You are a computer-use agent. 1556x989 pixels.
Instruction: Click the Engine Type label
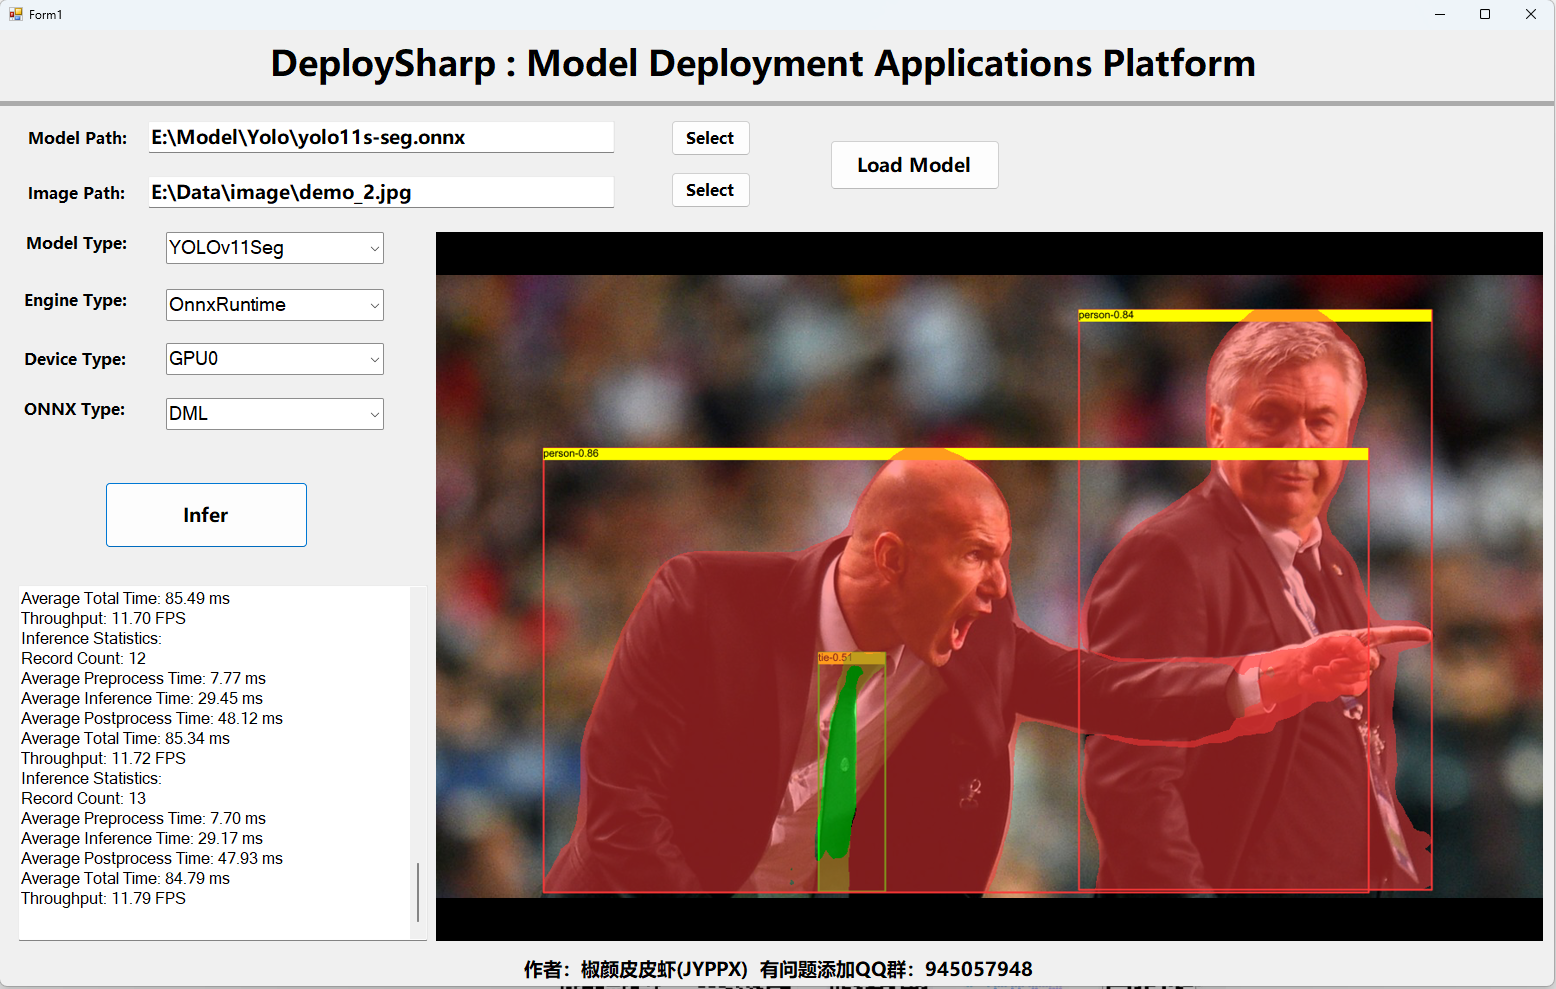76,300
